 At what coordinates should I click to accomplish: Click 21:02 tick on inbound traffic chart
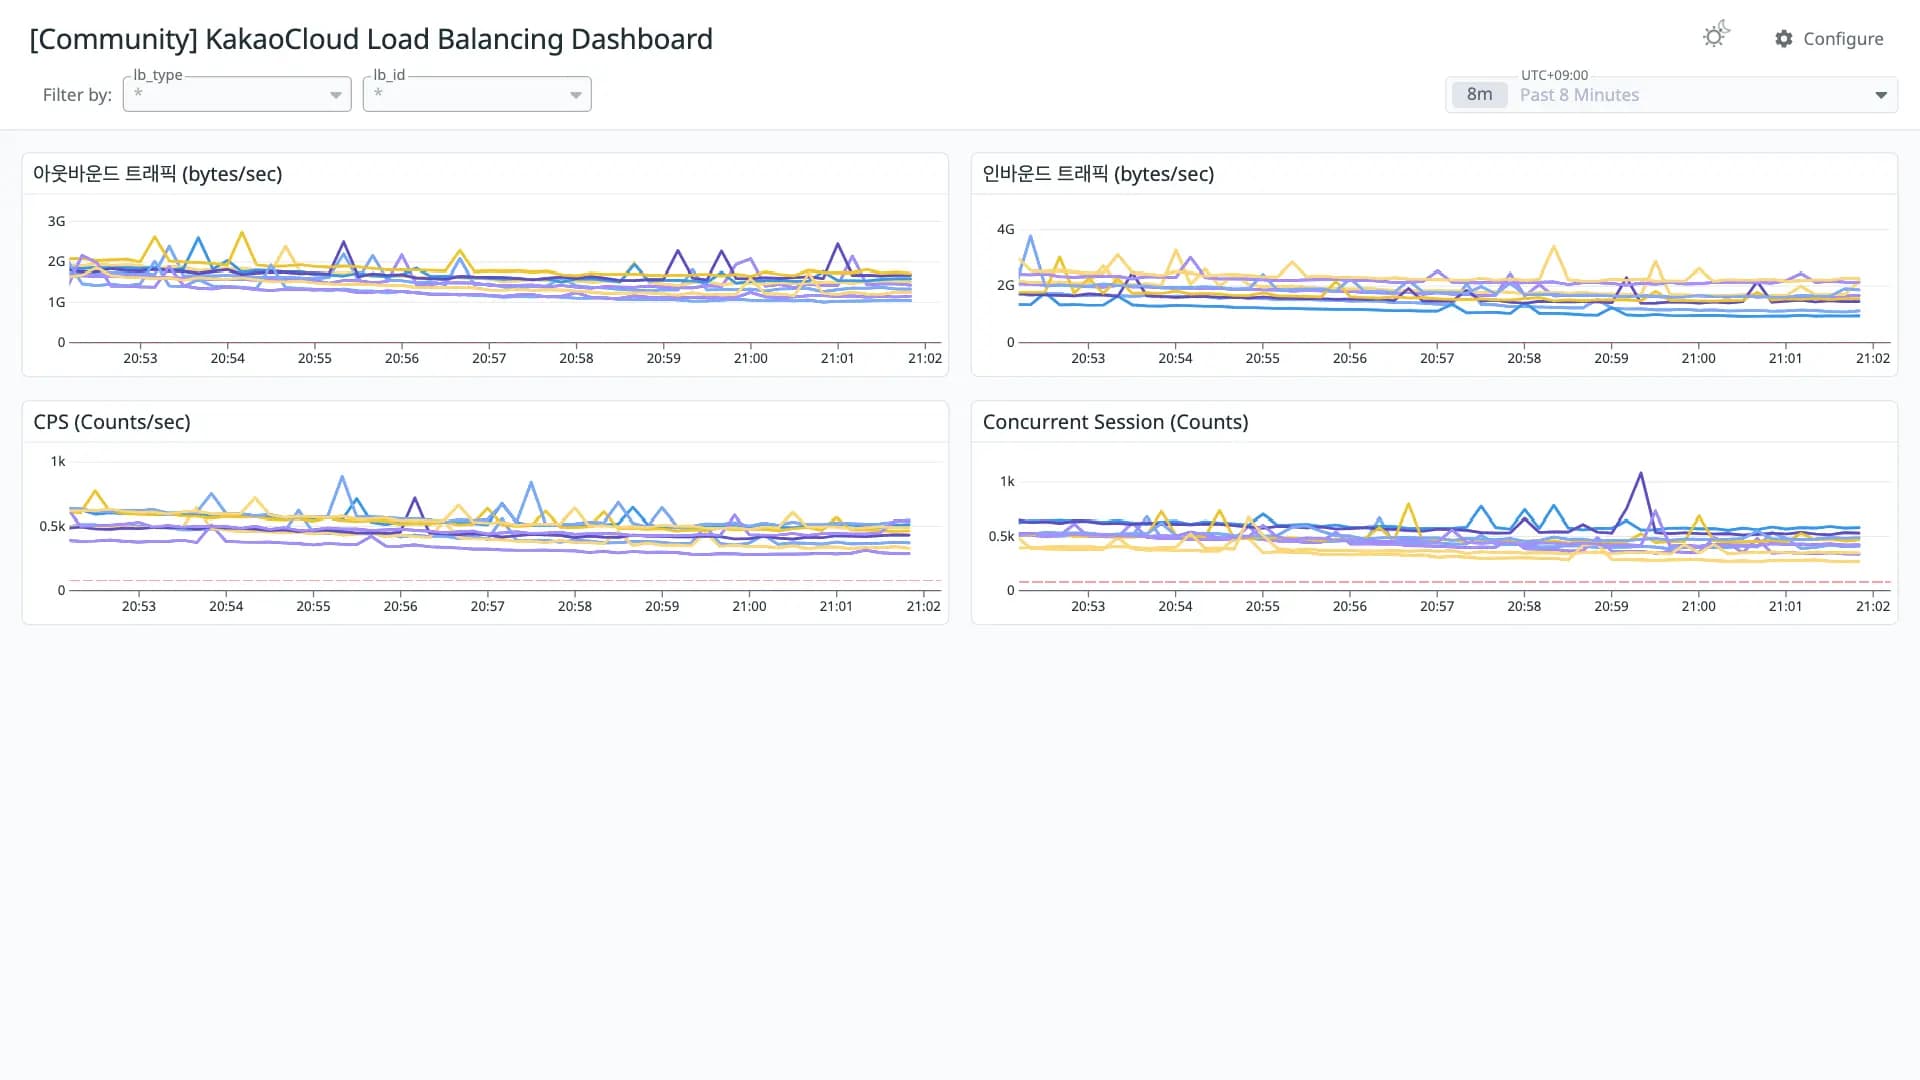point(1872,358)
